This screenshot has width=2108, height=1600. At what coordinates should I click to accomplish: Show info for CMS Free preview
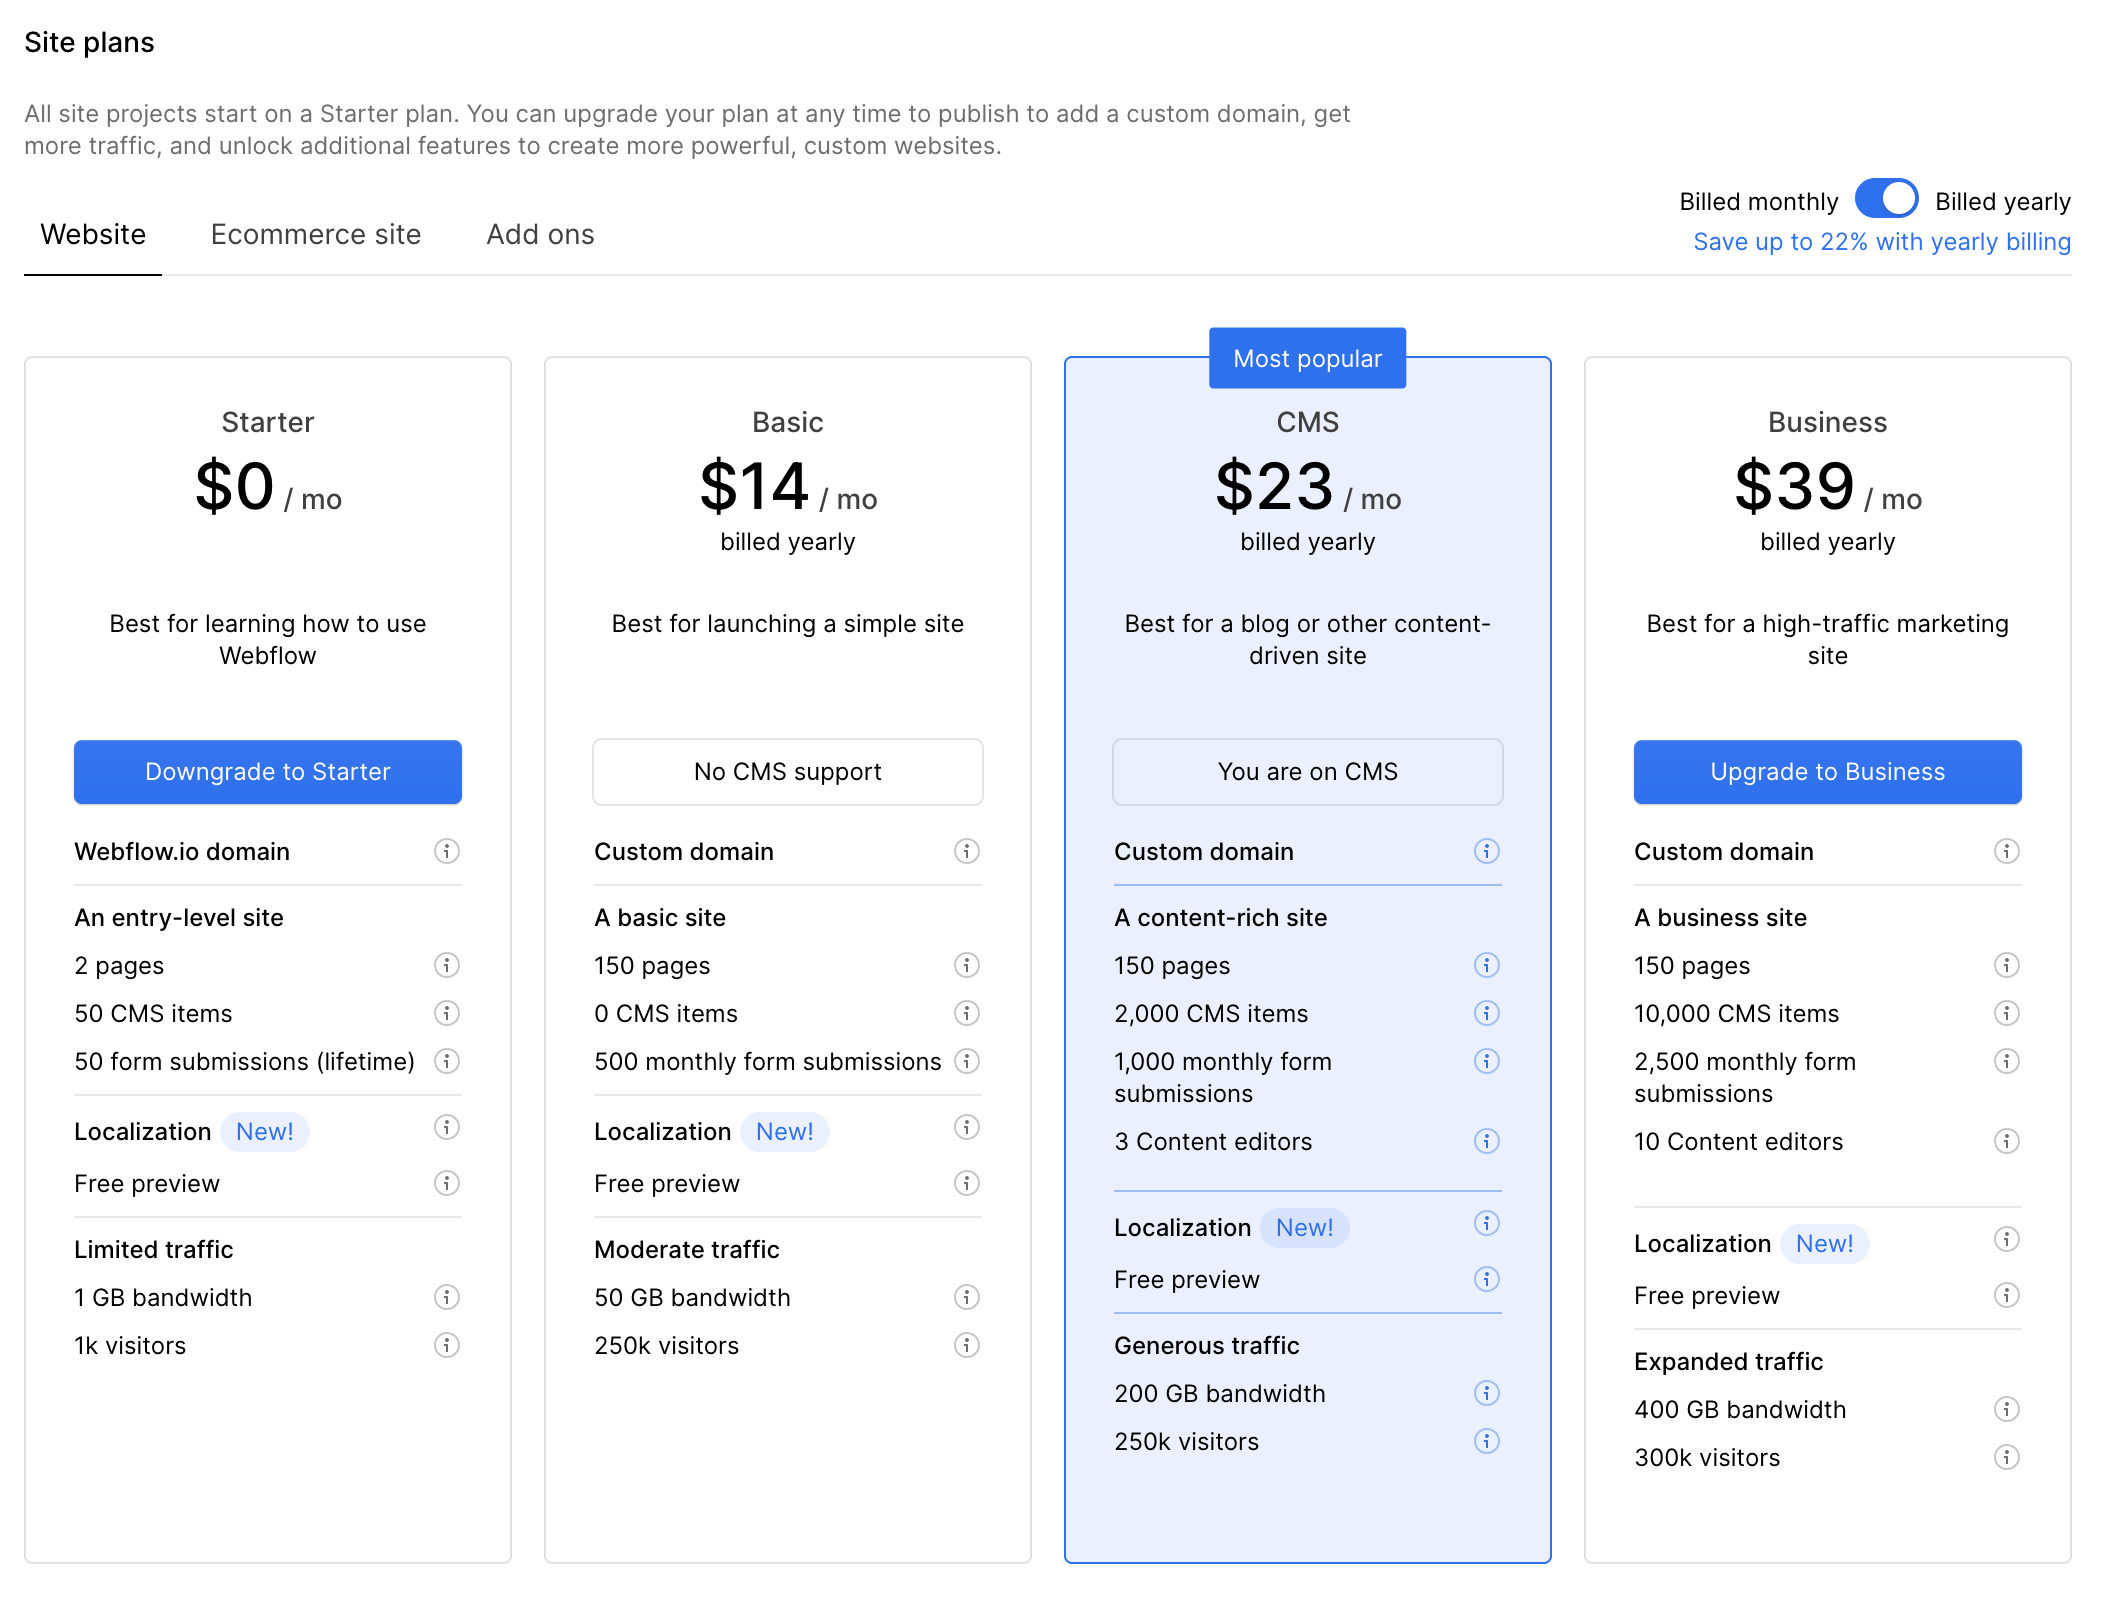(x=1487, y=1279)
